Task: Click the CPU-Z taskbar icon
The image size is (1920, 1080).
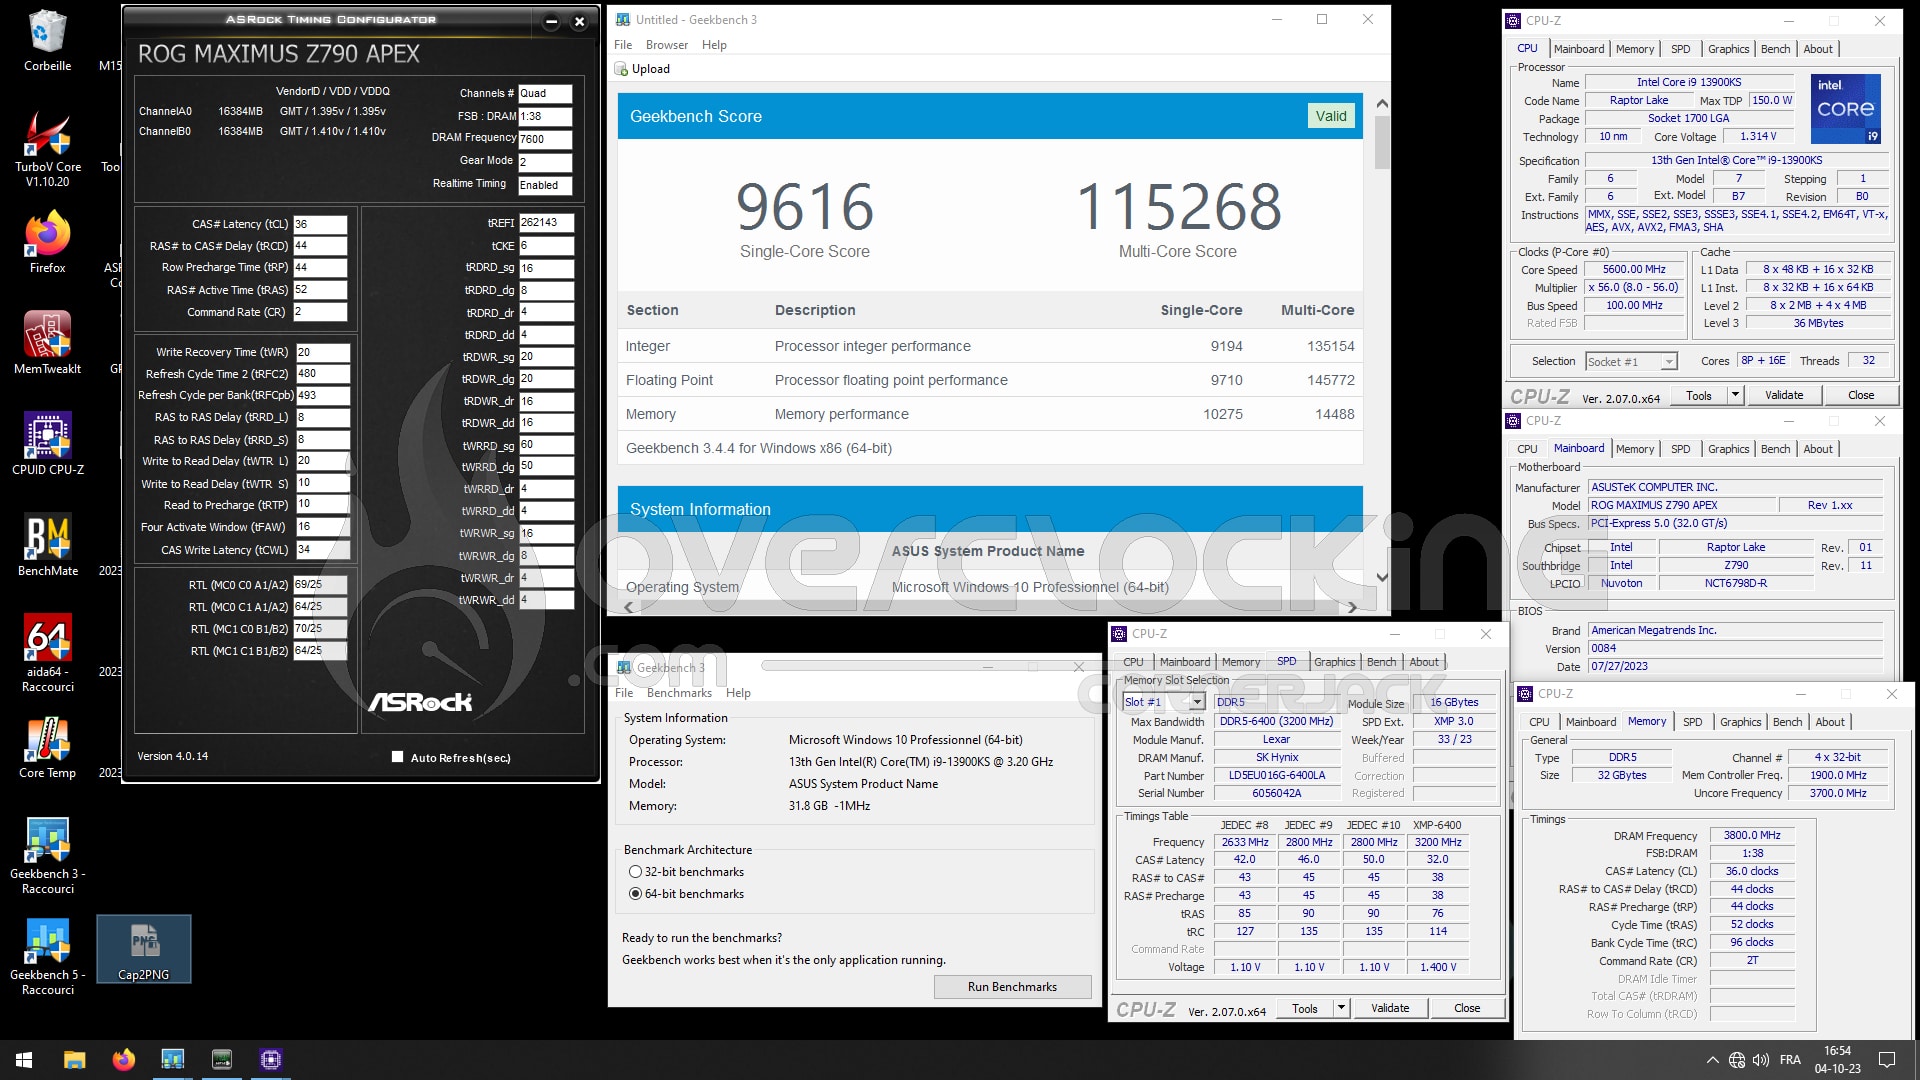Action: click(x=270, y=1060)
